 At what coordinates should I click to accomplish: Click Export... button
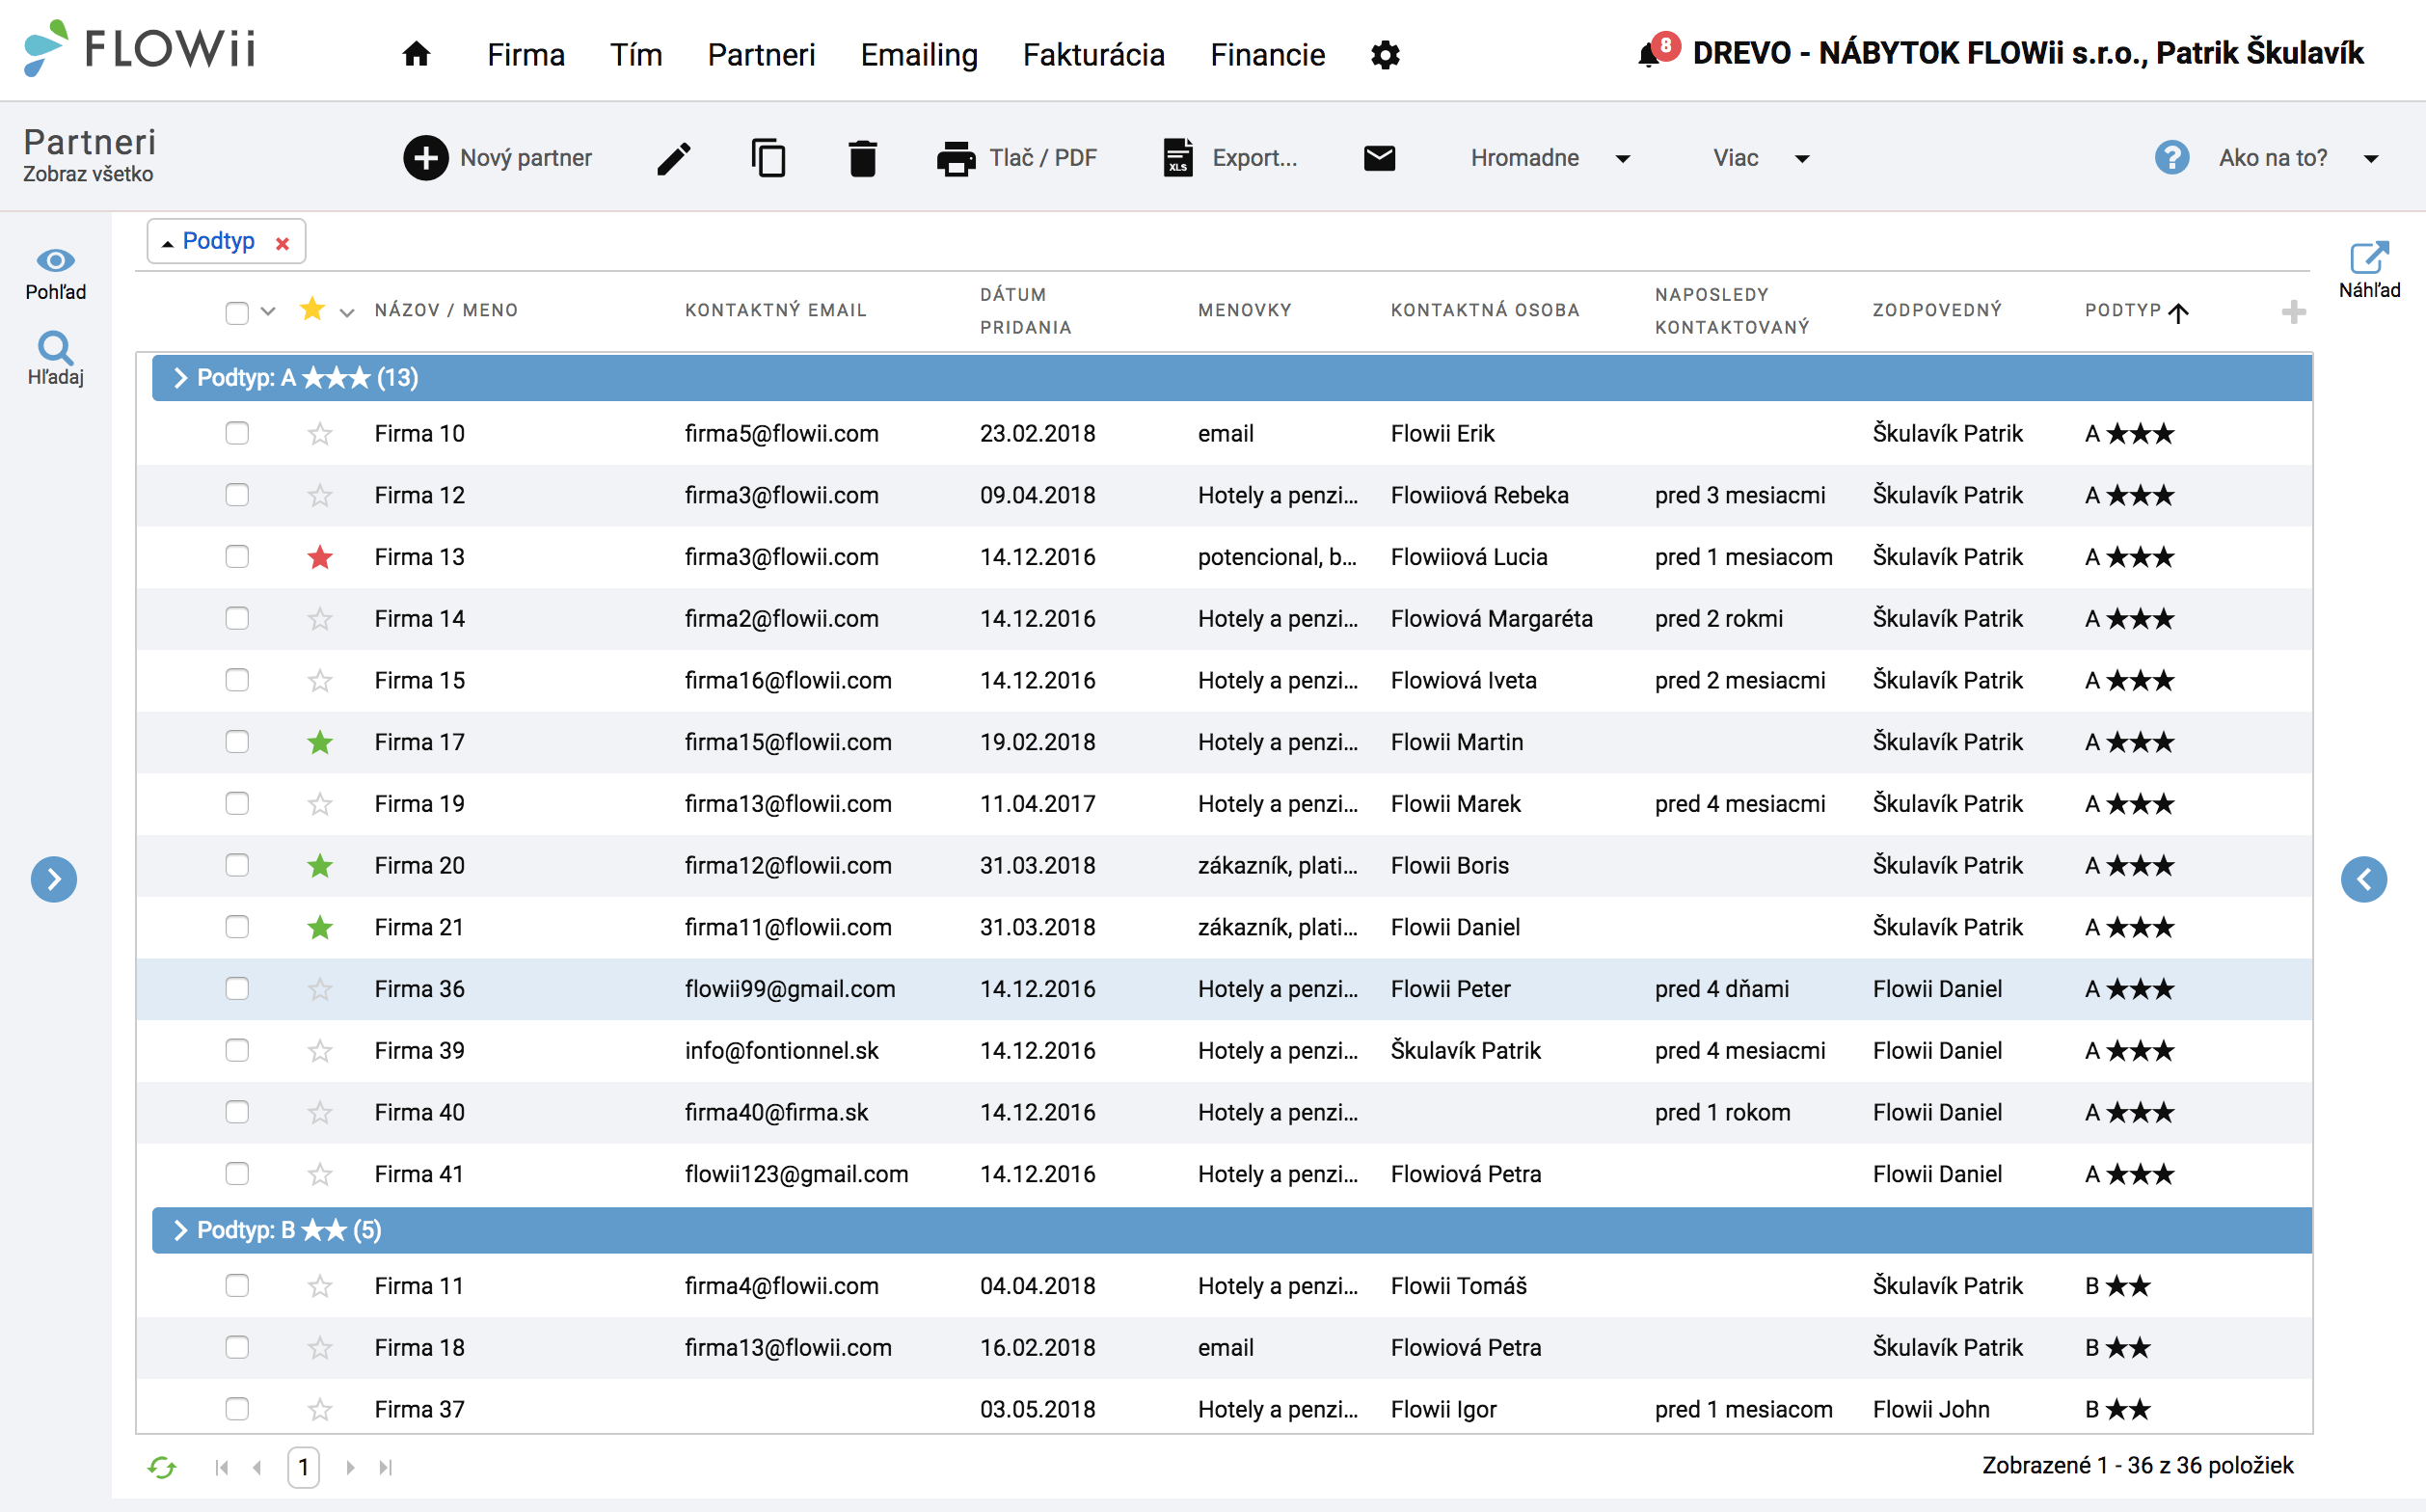[x=1230, y=158]
